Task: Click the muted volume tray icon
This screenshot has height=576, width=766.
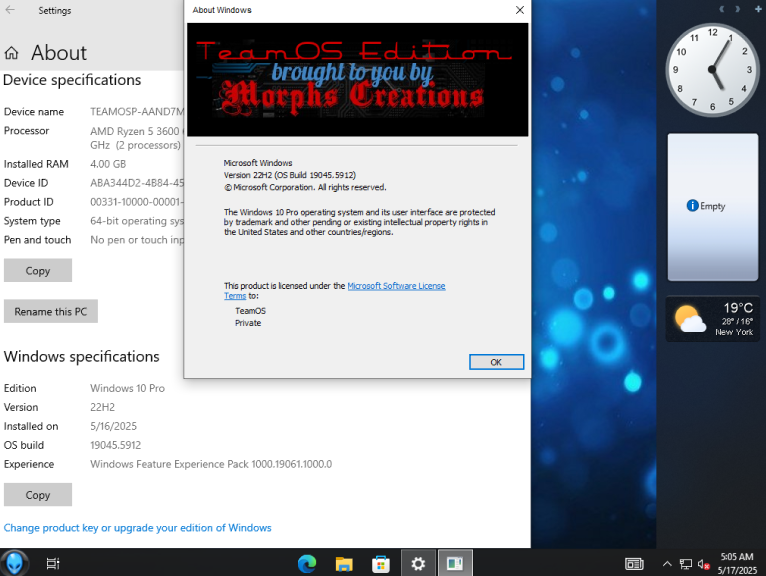Action: [703, 564]
